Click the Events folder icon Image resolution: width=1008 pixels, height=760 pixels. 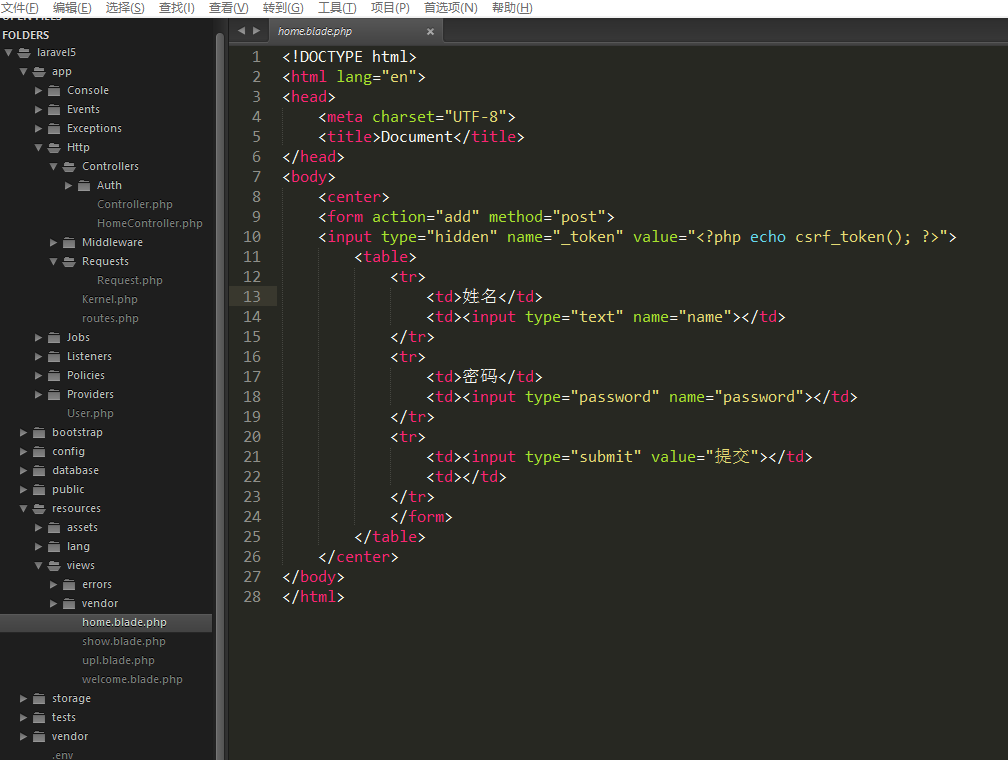click(54, 109)
